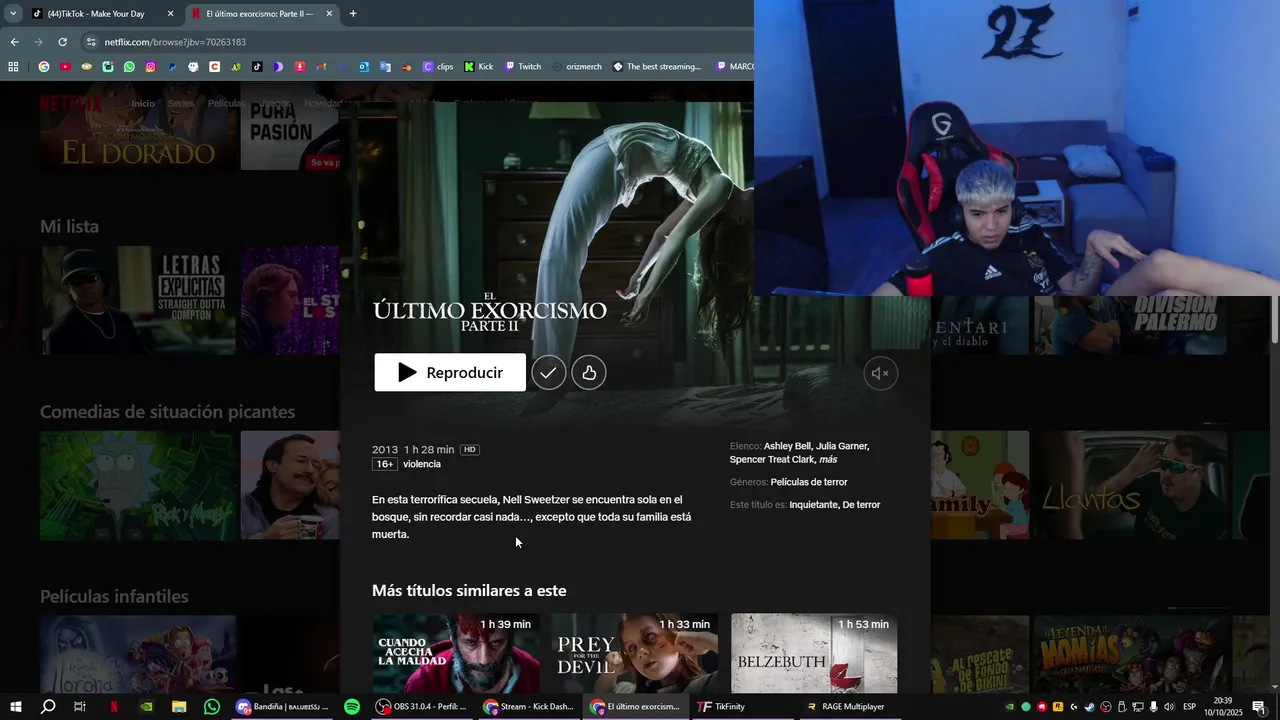Open File Explorer from the taskbar
1280x720 pixels.
click(179, 707)
